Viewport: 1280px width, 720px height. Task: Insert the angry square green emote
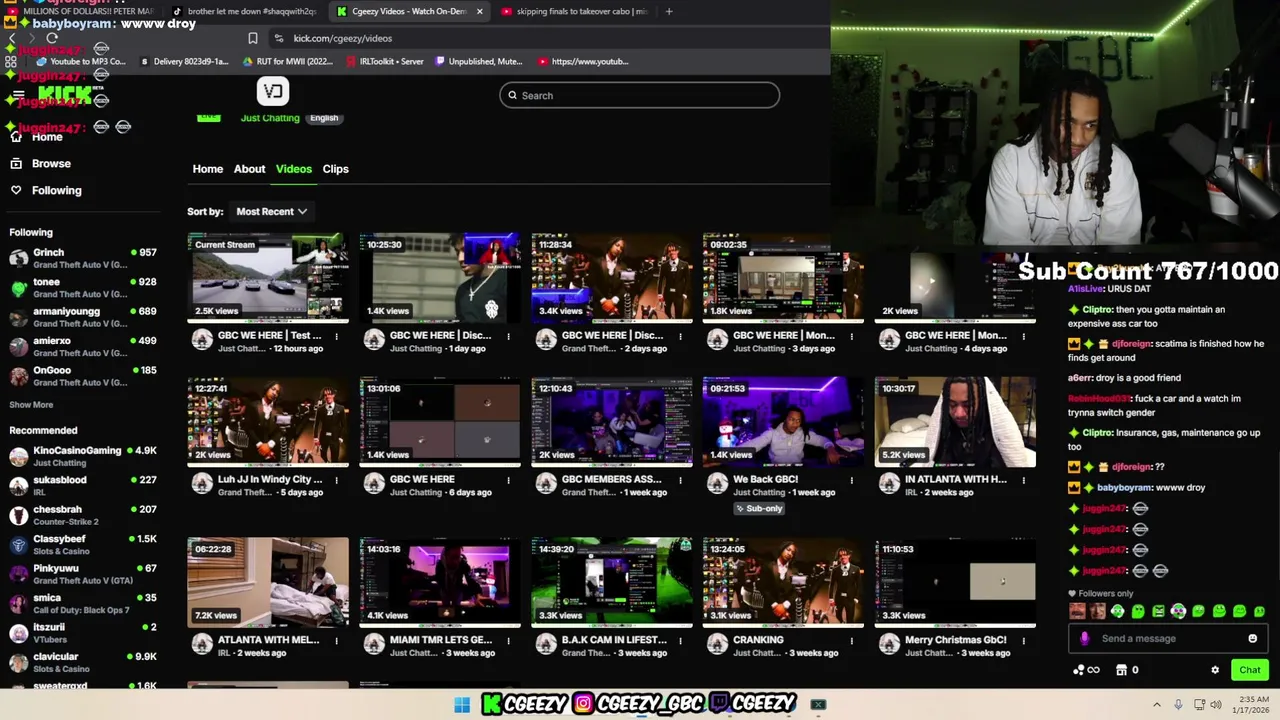click(x=1158, y=611)
